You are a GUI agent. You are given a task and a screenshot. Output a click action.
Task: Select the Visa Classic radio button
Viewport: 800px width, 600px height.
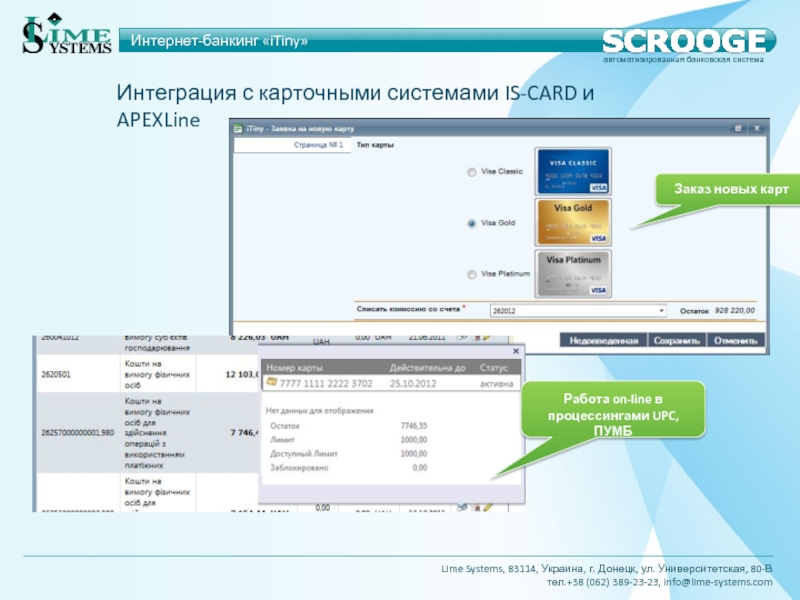472,172
